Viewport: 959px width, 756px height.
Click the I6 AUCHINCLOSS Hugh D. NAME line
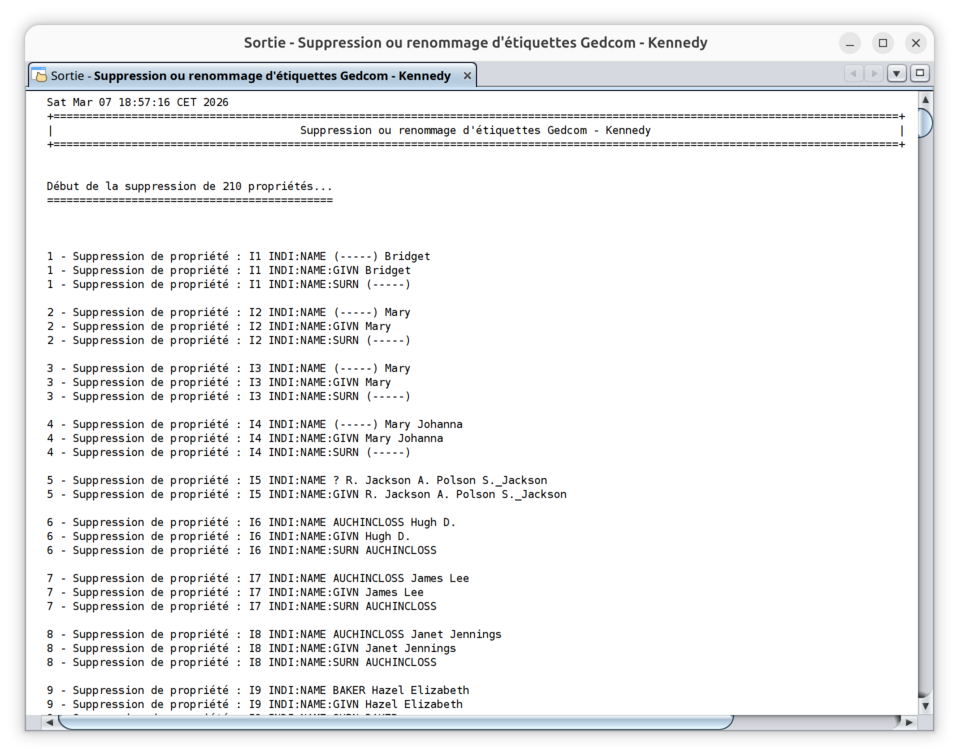(250, 523)
